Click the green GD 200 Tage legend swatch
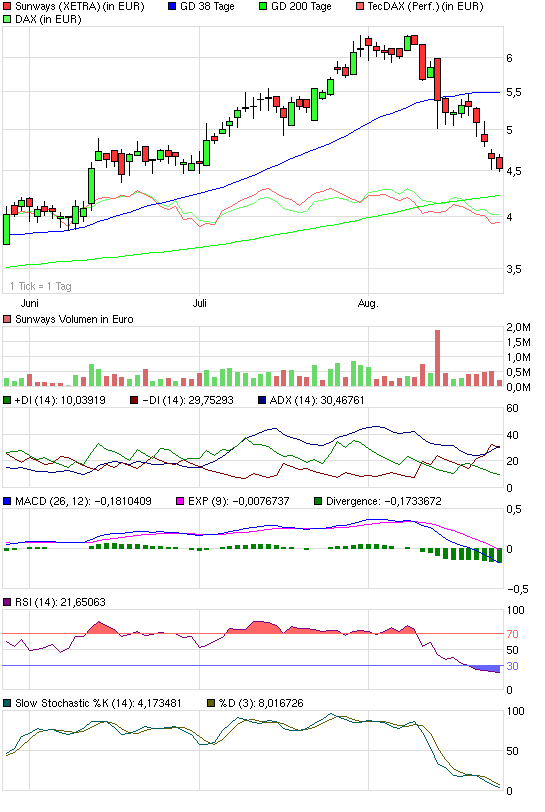Viewport: 545px width, 812px height. [263, 7]
